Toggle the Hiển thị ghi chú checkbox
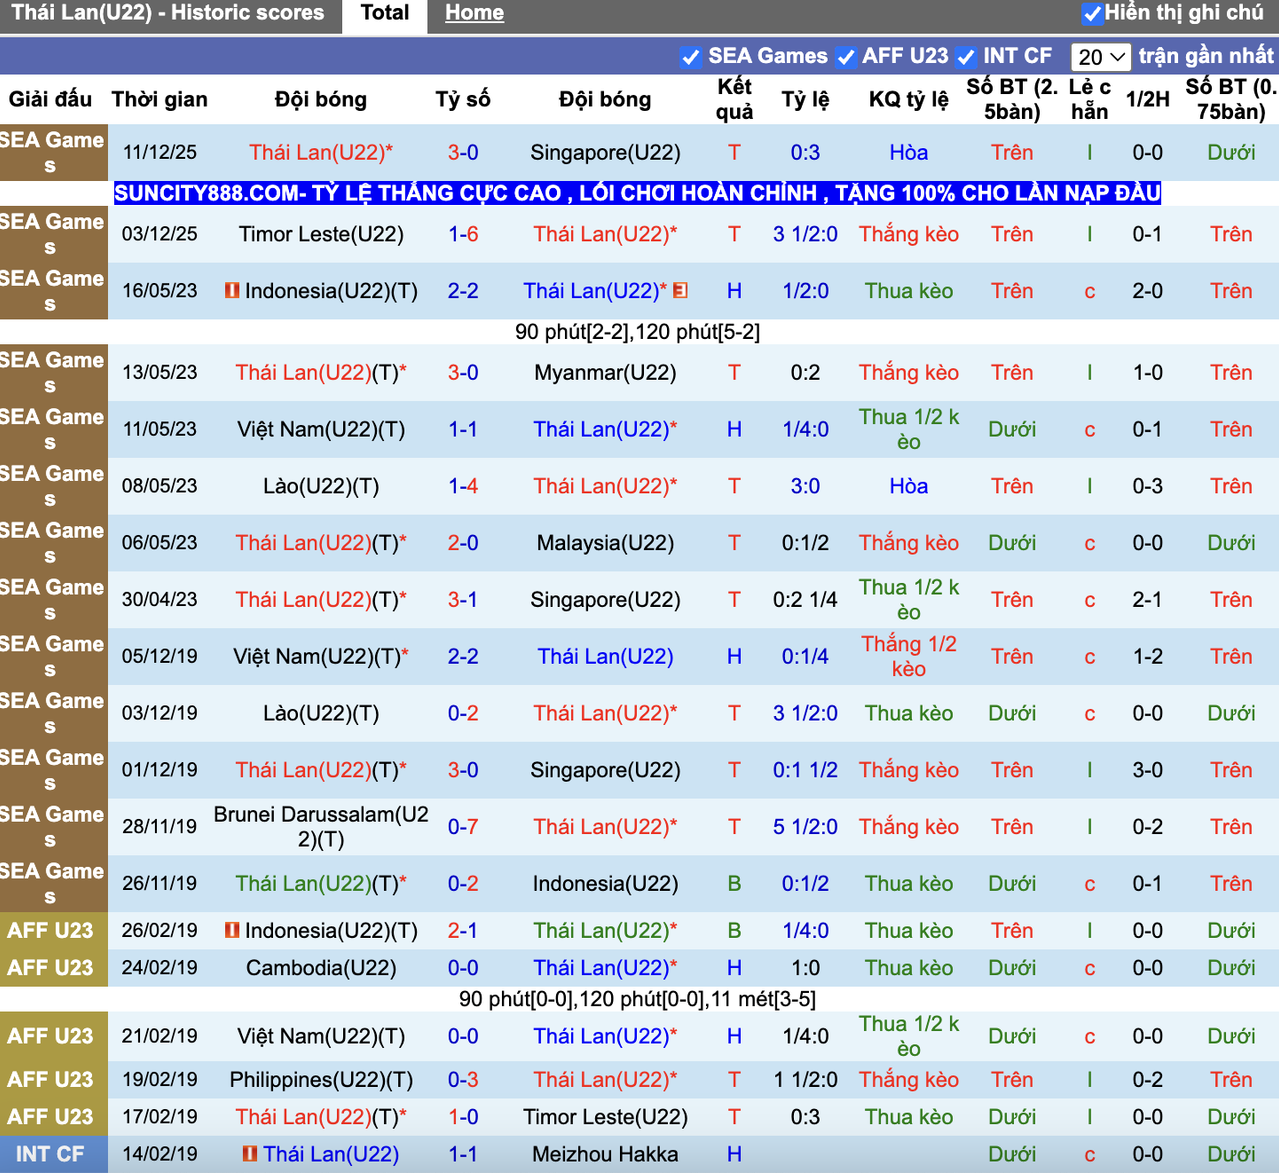 click(x=1092, y=14)
